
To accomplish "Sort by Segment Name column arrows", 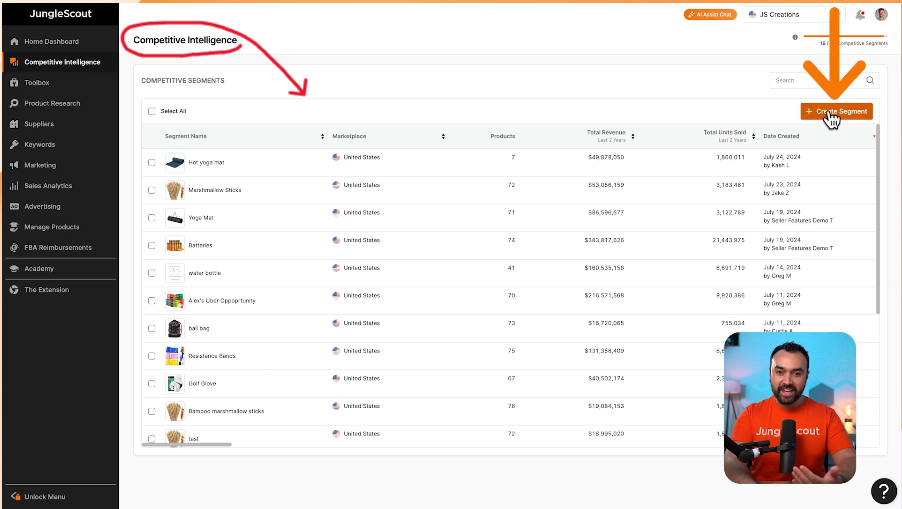I will [x=322, y=136].
